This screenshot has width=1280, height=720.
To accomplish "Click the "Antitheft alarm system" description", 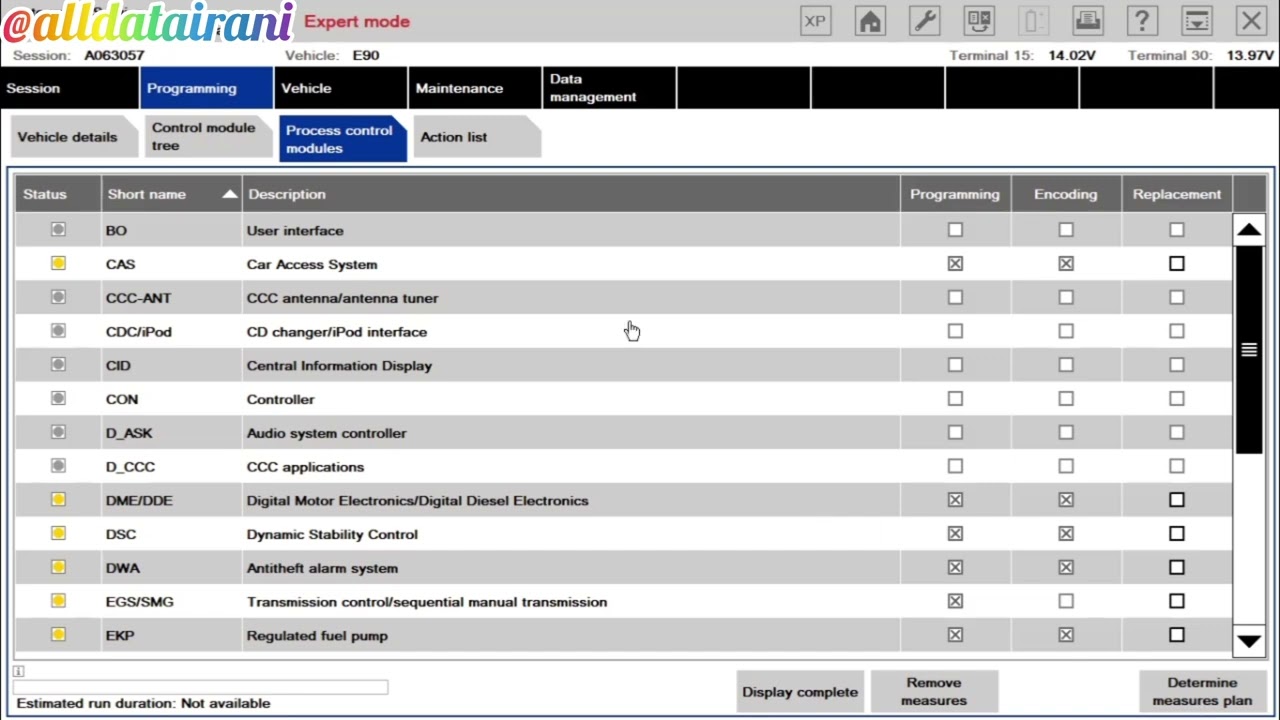I will 322,568.
